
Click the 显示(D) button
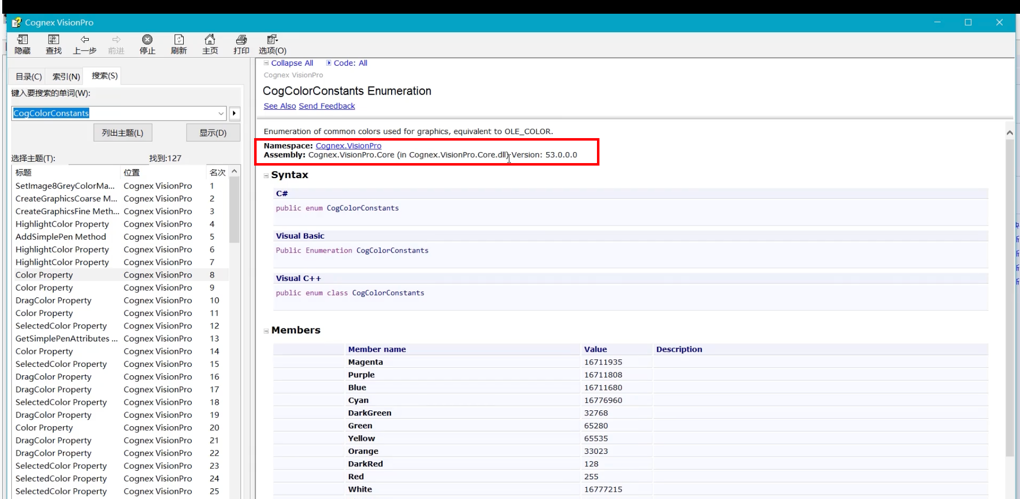[x=213, y=133]
